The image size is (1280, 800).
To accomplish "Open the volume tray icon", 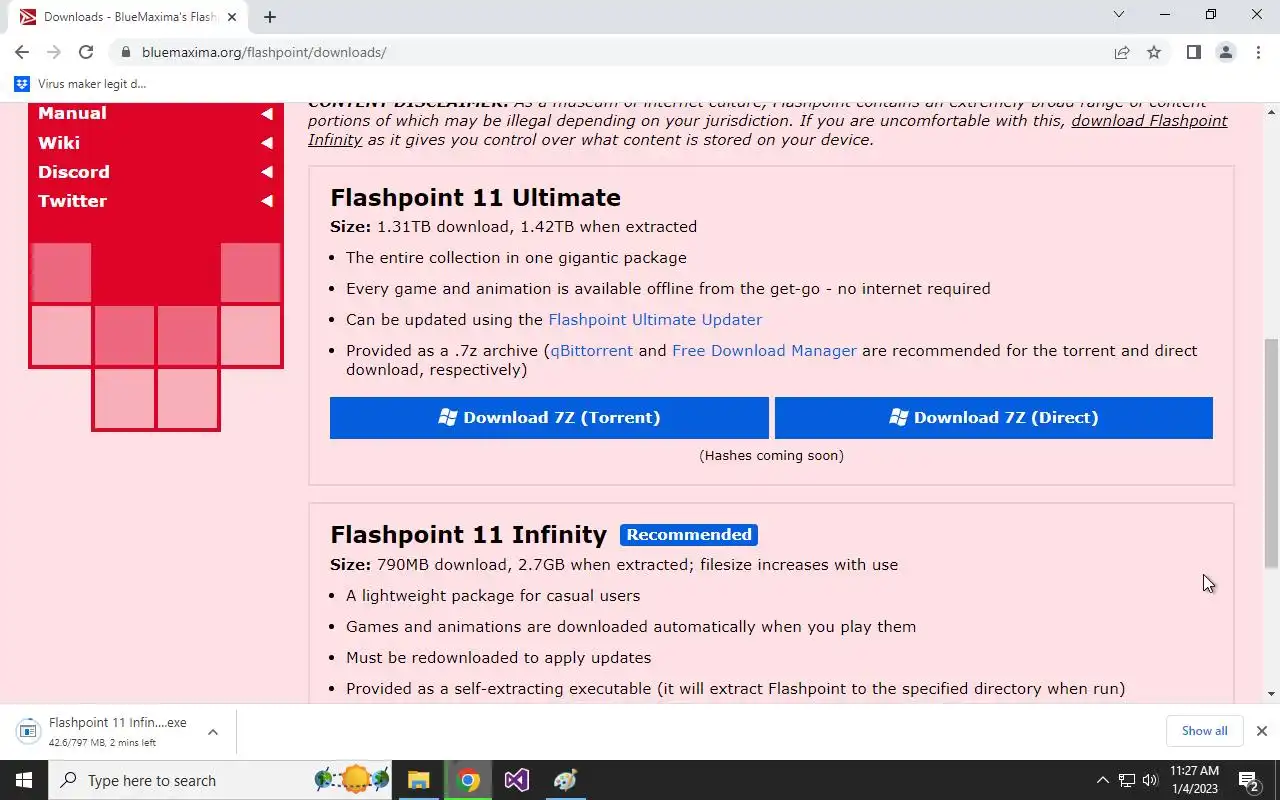I will pos(1150,780).
